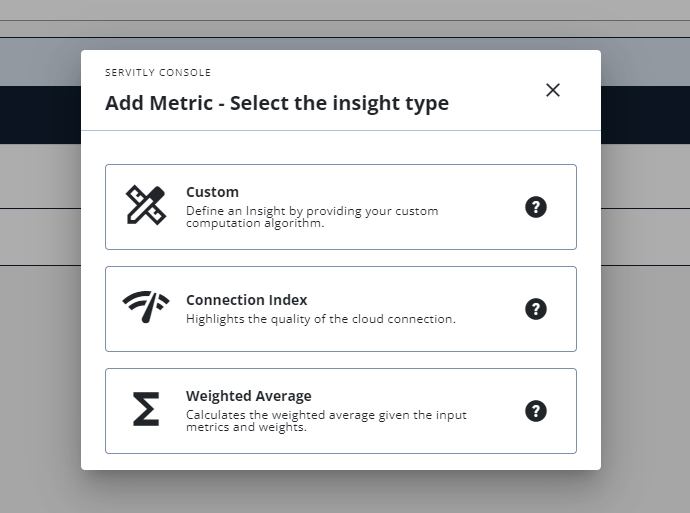This screenshot has height=513, width=690.
Task: Click the sigma Weighted Average icon
Action: point(146,410)
